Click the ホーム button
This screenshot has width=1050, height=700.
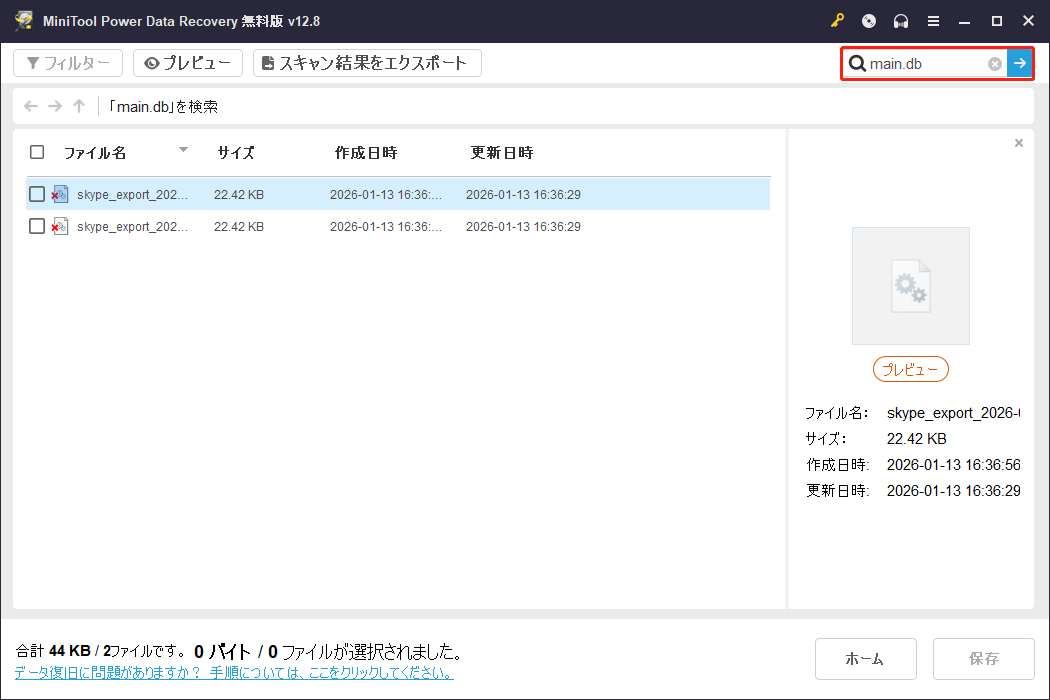(x=866, y=658)
